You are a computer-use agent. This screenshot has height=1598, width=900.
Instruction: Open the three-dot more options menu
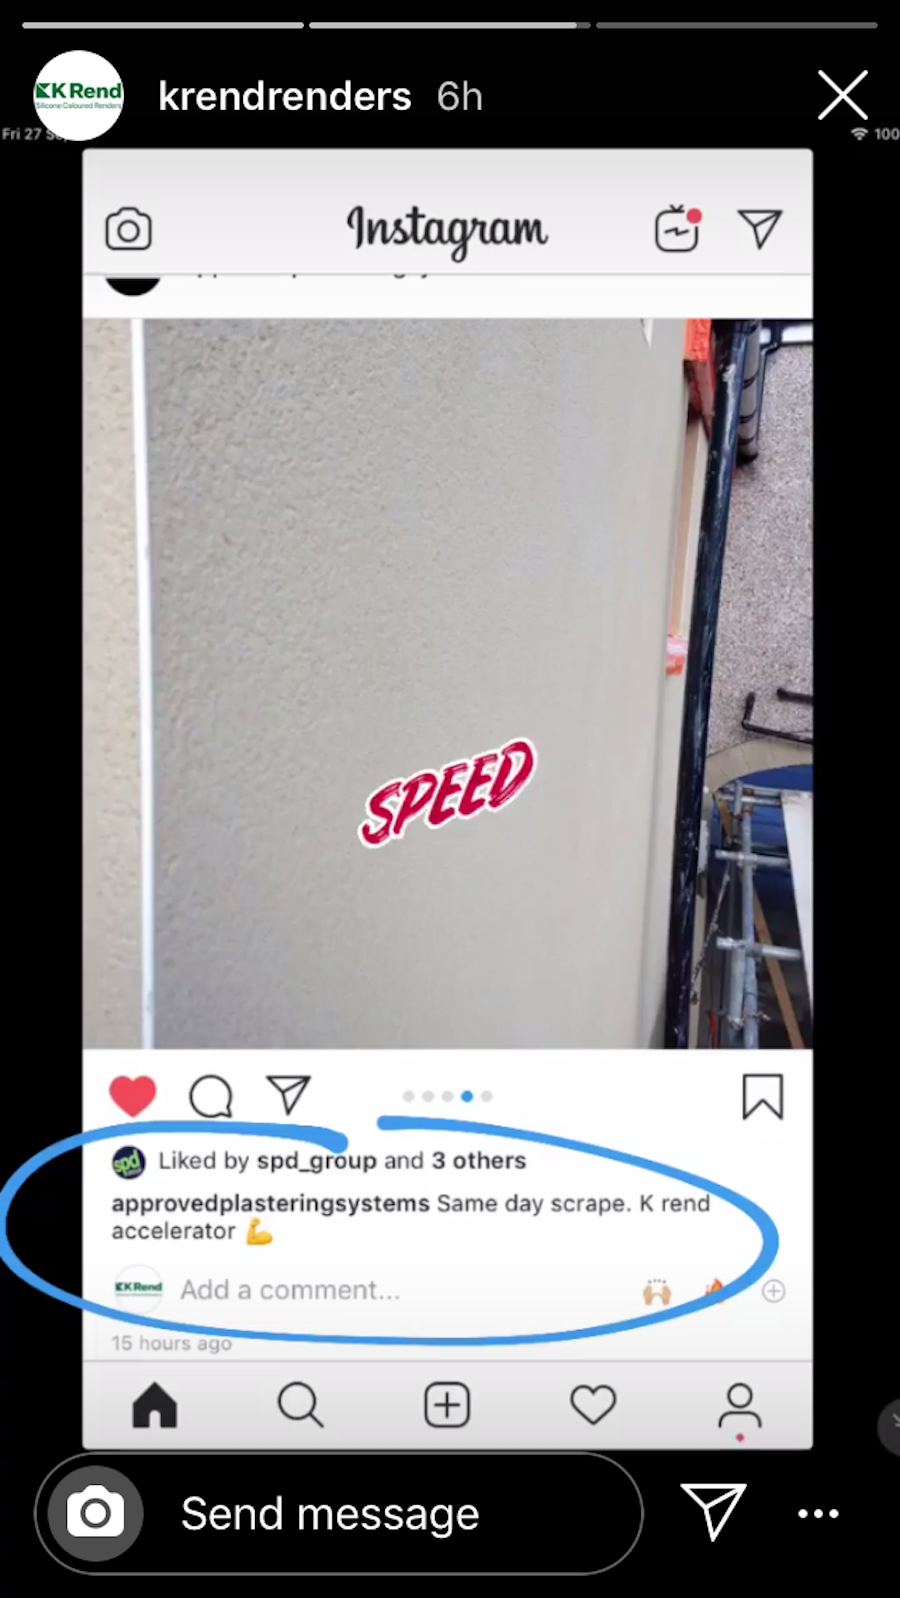point(818,1513)
